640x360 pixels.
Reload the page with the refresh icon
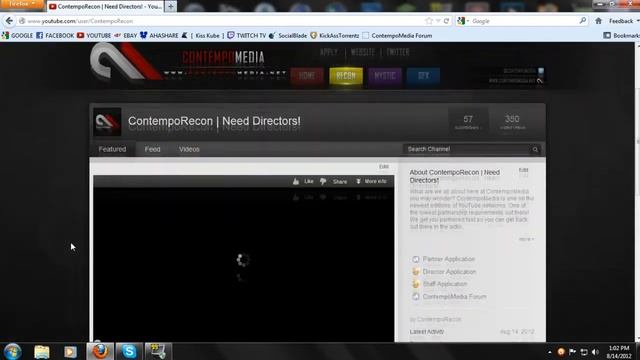447,21
